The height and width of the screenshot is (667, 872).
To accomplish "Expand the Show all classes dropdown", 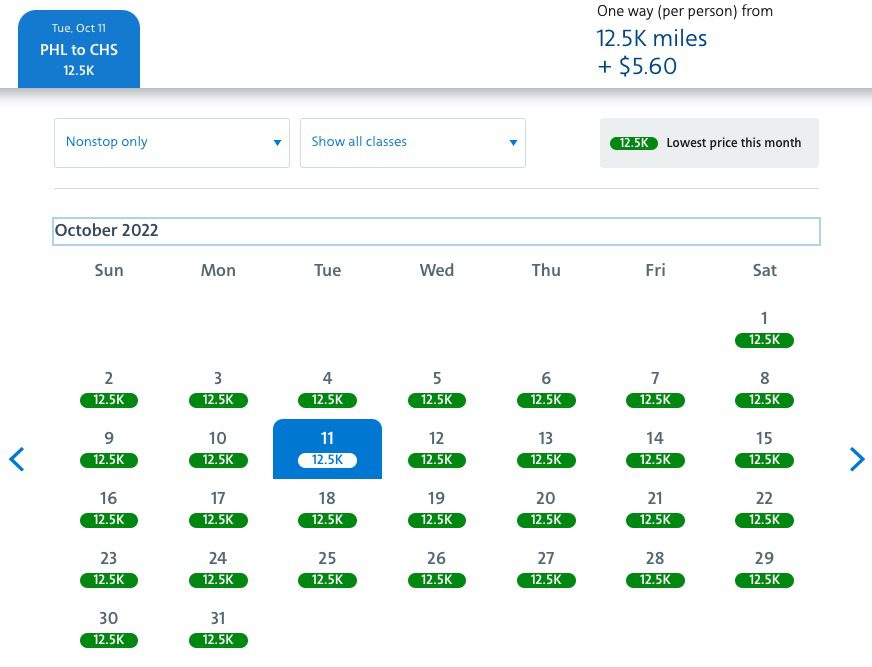I will click(x=412, y=142).
